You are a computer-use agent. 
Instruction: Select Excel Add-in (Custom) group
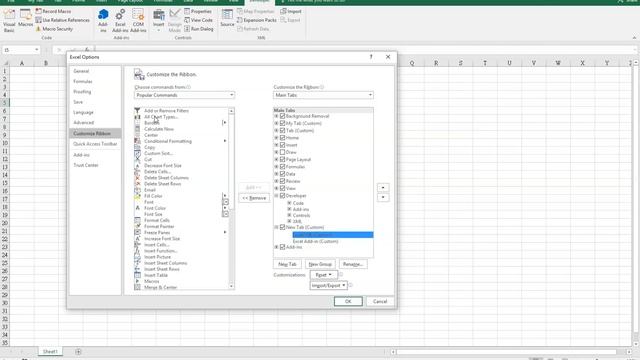click(x=316, y=242)
